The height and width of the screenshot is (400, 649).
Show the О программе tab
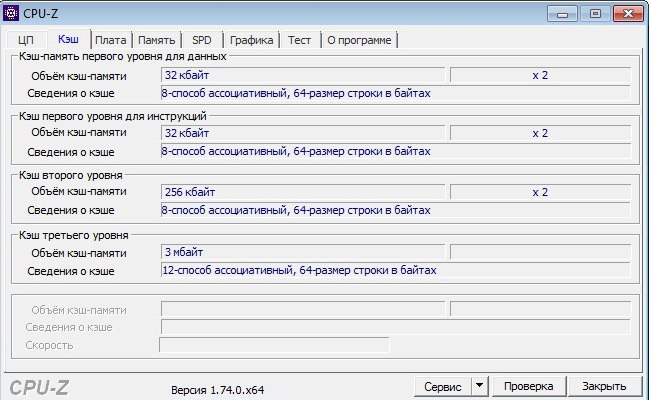359,39
